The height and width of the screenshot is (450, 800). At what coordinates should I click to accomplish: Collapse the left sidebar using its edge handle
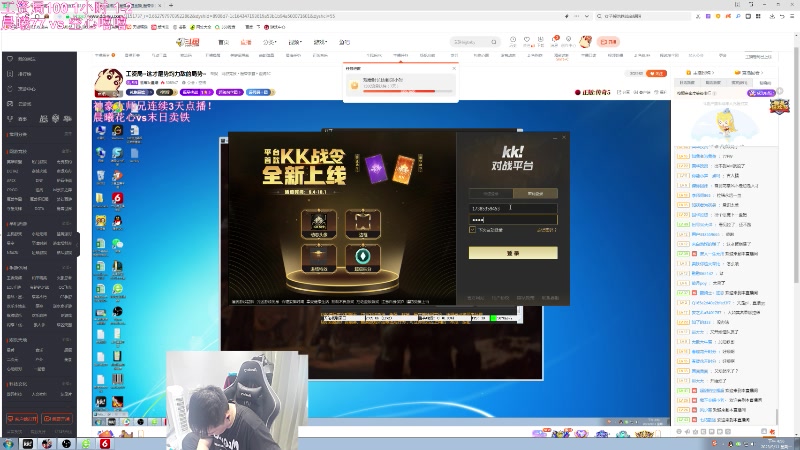tap(78, 244)
